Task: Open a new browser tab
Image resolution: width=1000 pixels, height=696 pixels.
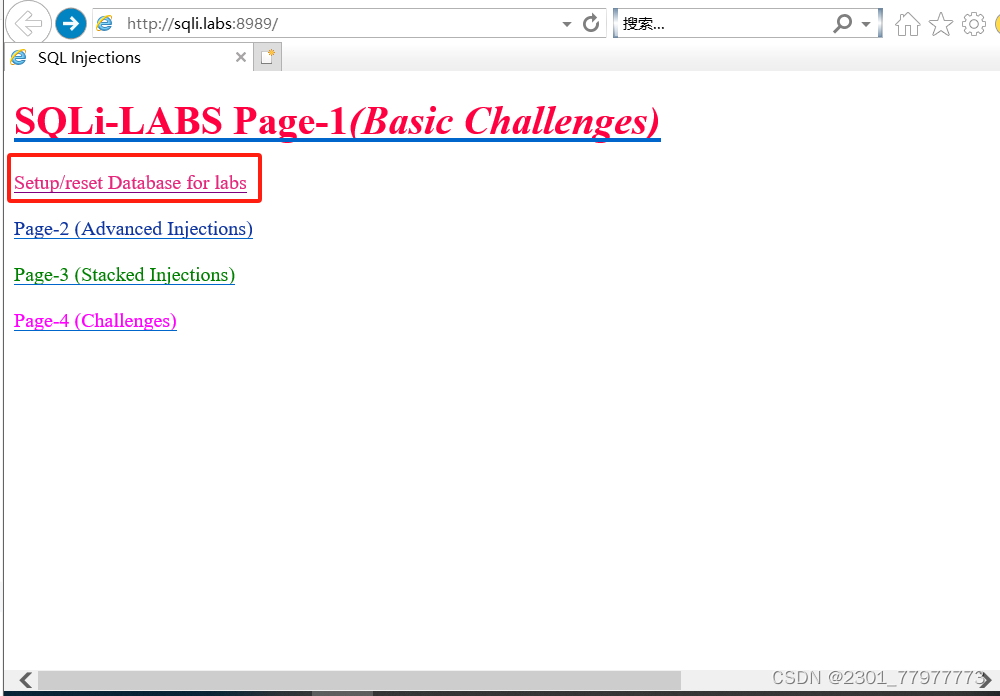Action: pos(267,57)
